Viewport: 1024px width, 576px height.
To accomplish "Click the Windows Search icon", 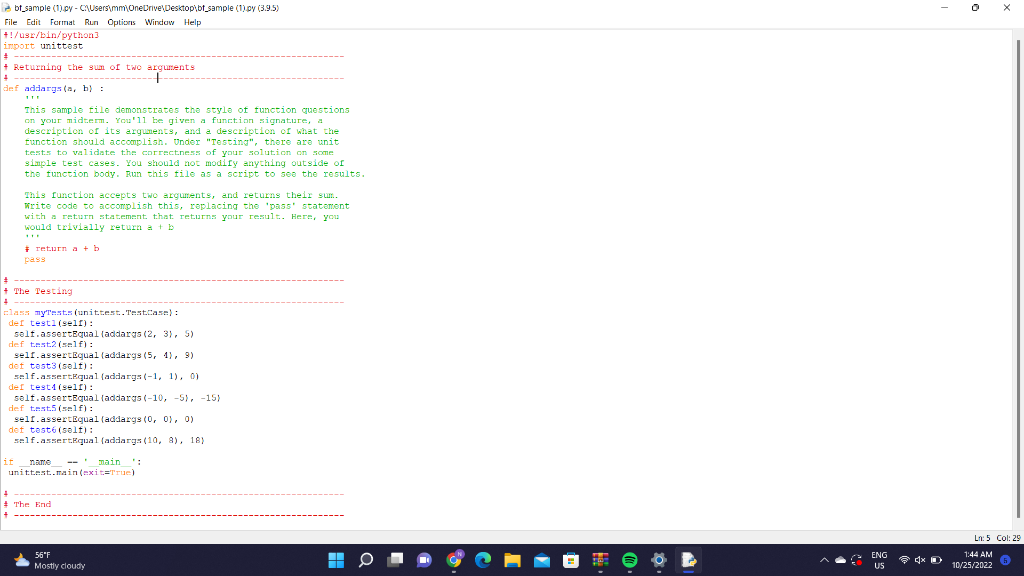I will [366, 560].
